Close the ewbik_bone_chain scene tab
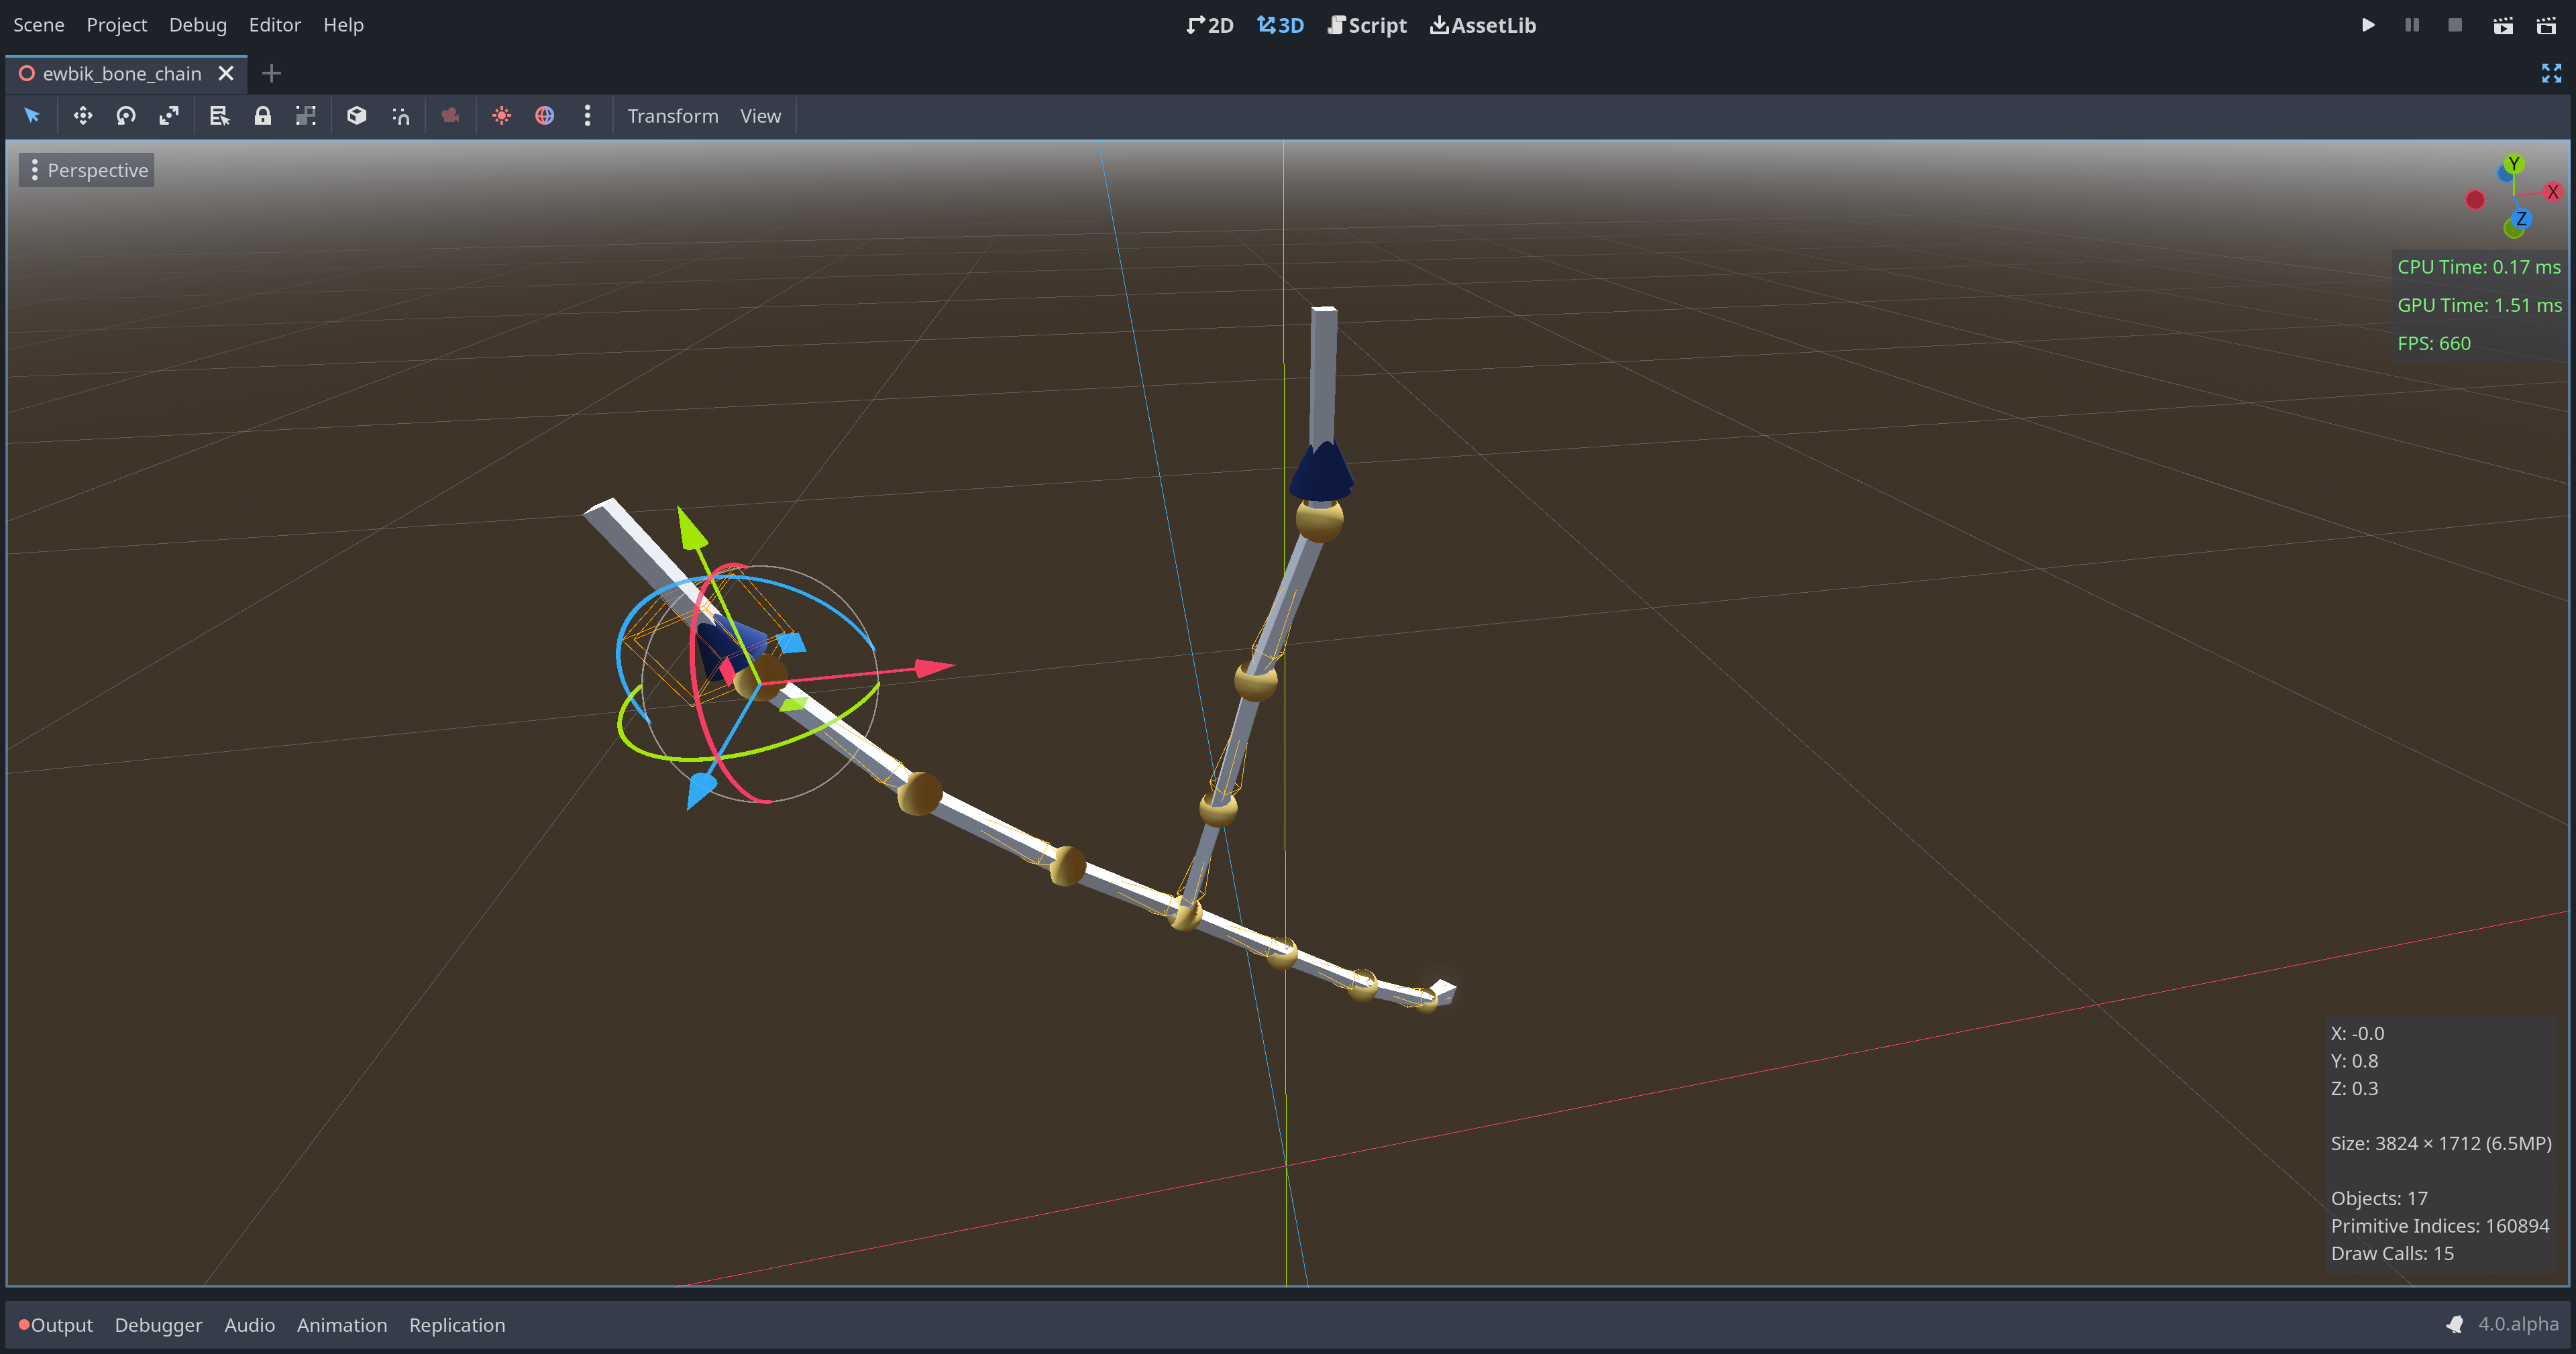This screenshot has width=2576, height=1354. tap(226, 73)
